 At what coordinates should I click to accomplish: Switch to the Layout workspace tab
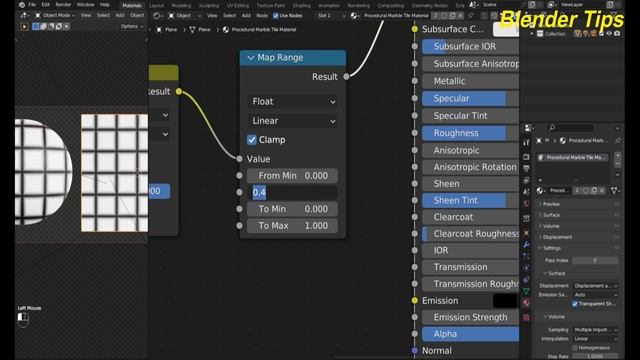(x=156, y=6)
